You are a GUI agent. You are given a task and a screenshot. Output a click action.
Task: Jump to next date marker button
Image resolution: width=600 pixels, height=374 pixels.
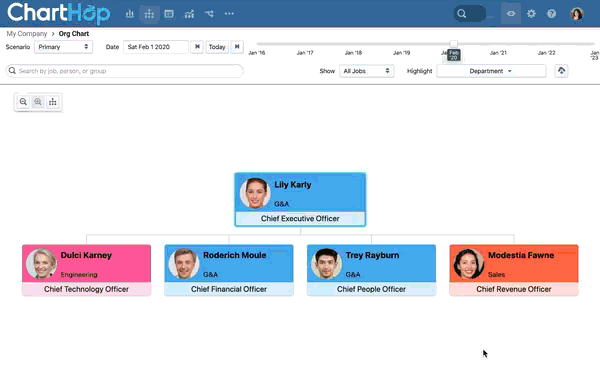[x=237, y=47]
